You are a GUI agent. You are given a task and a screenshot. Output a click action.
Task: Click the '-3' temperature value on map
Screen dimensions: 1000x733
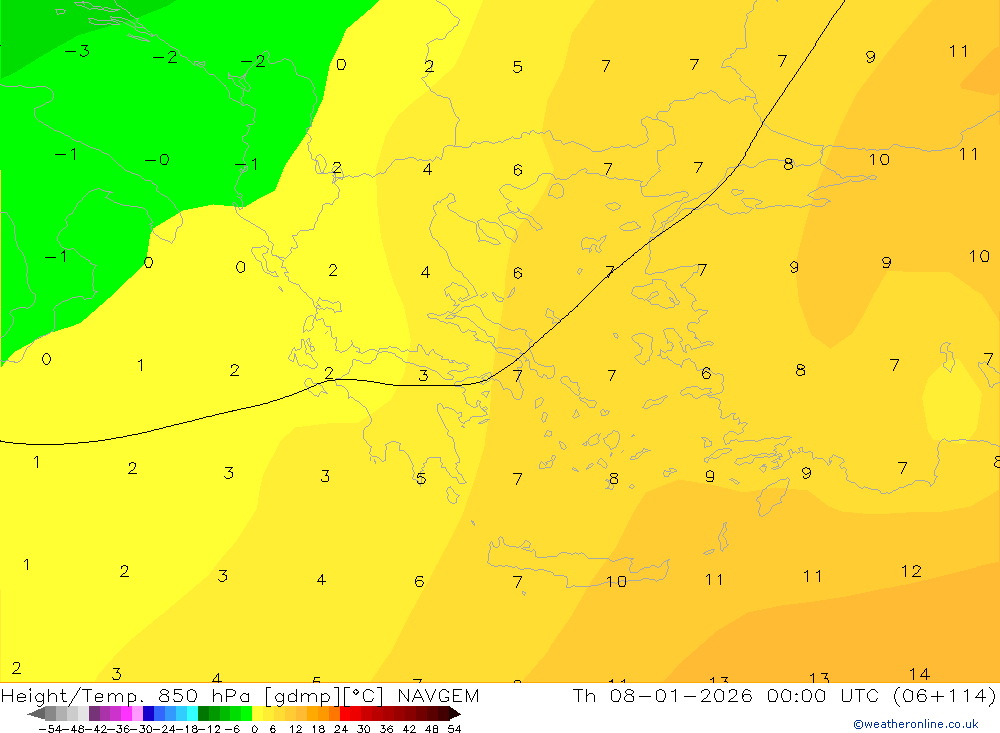coord(77,51)
